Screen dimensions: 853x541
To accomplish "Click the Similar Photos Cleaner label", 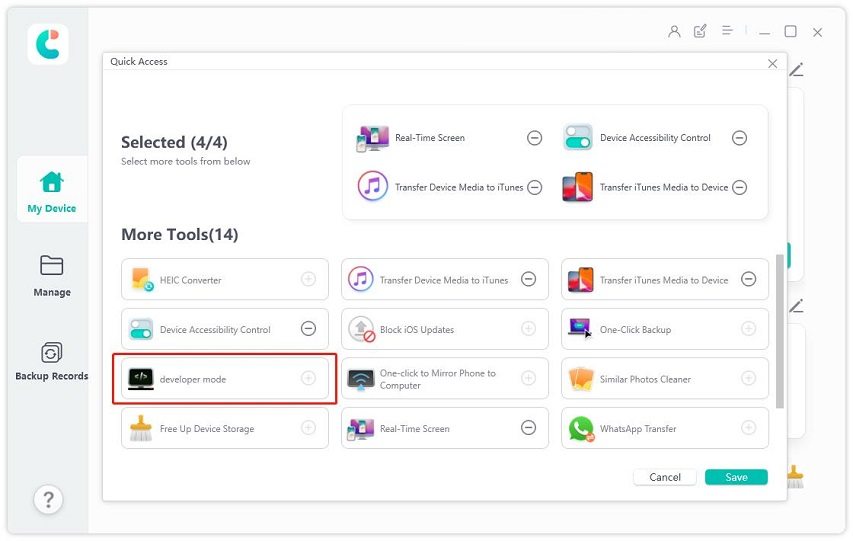I will pos(645,379).
